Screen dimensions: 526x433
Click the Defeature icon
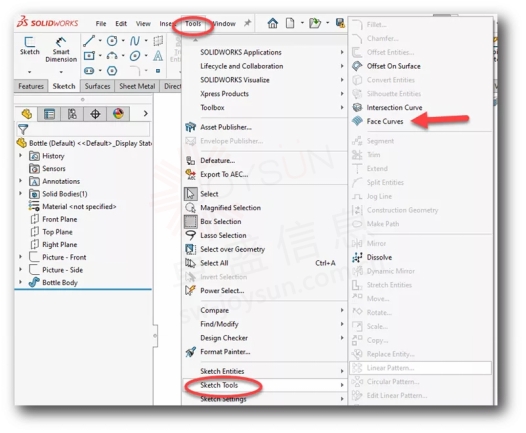tap(191, 161)
